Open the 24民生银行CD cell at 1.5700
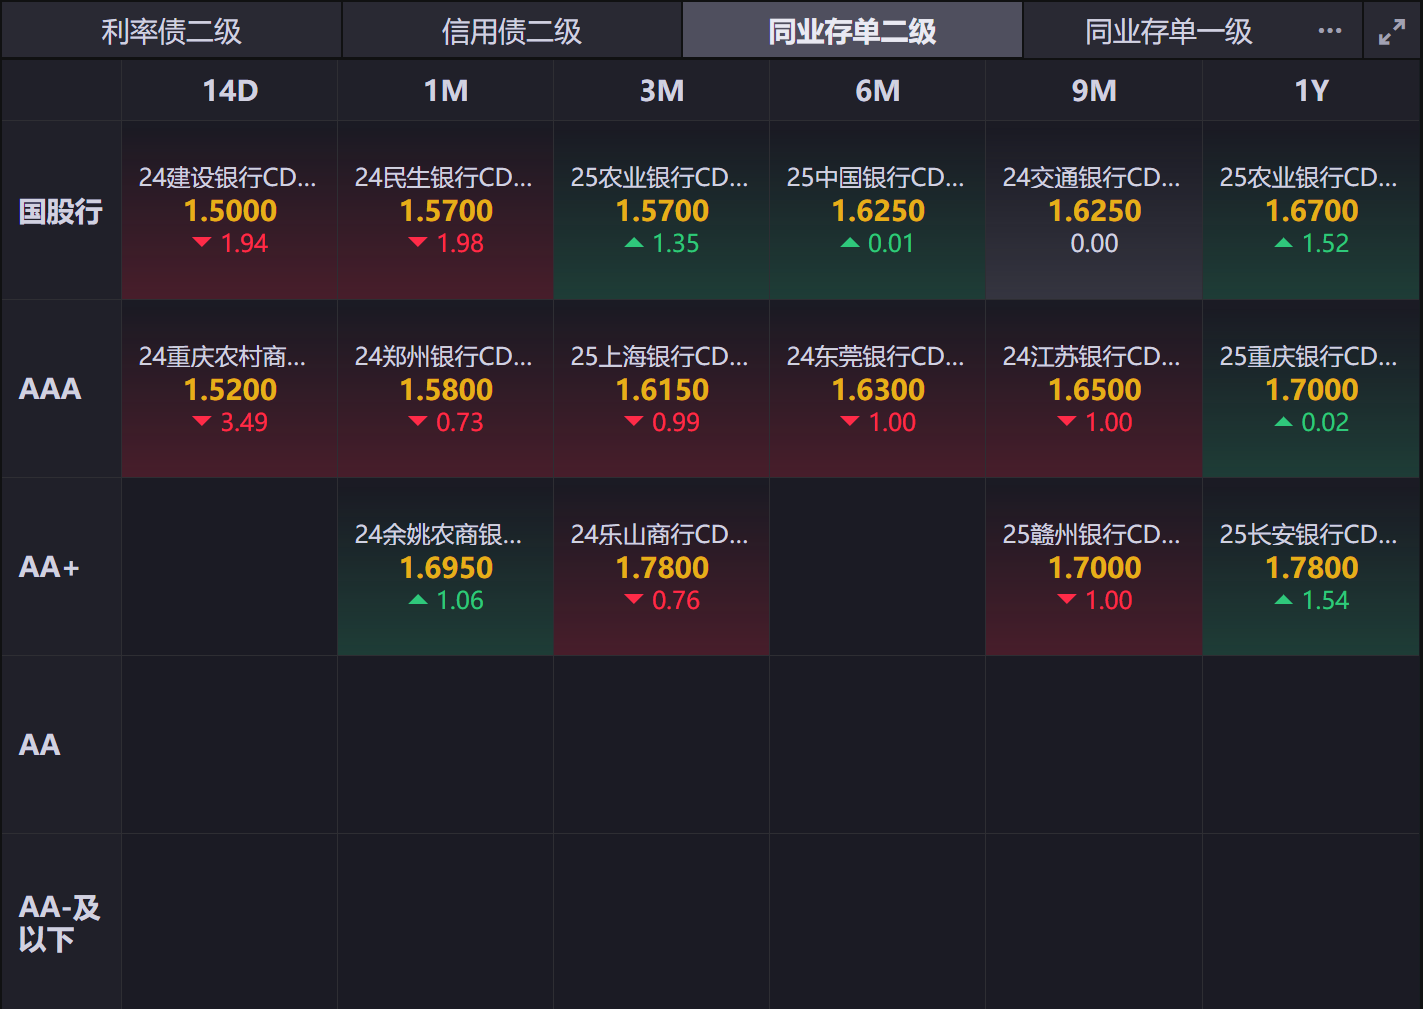 coord(446,211)
